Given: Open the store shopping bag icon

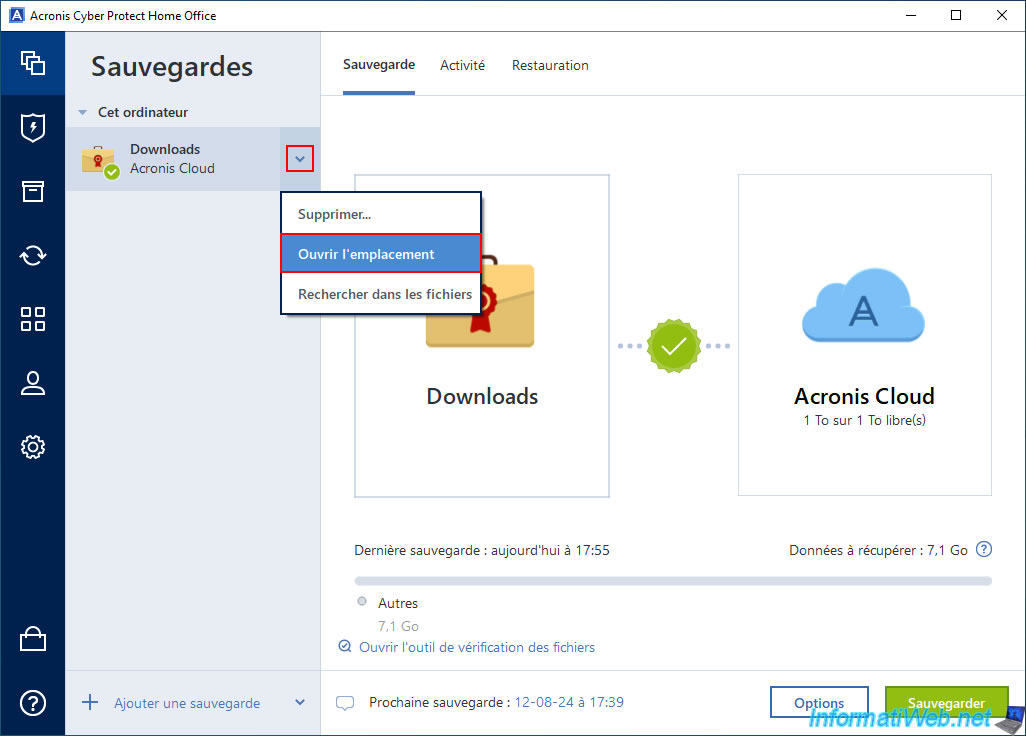Looking at the screenshot, I should pos(33,639).
